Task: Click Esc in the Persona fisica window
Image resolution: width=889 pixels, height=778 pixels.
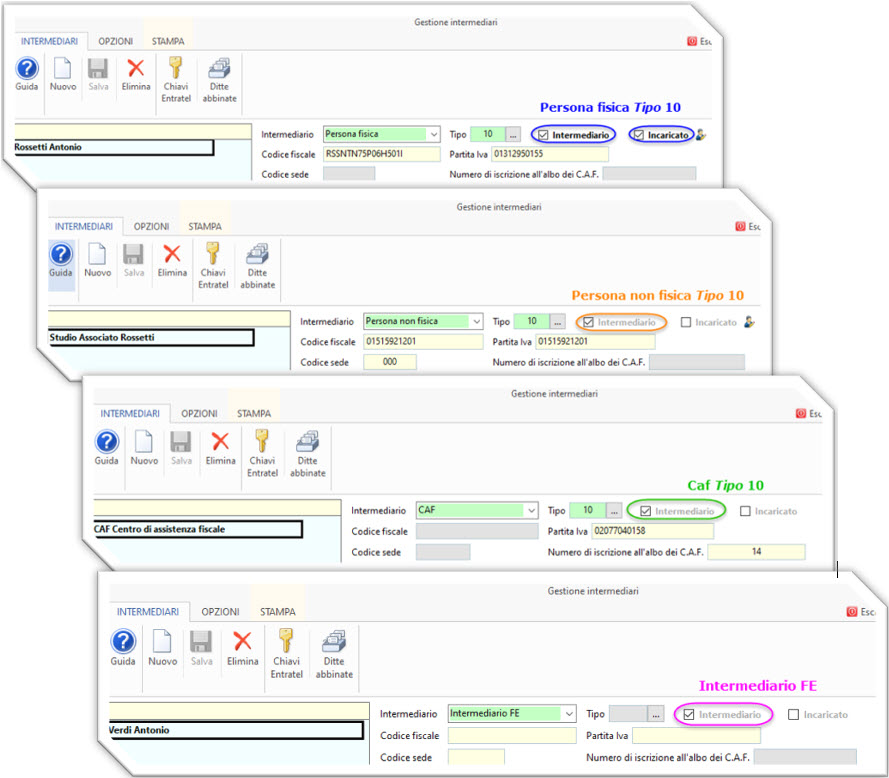Action: (x=699, y=41)
